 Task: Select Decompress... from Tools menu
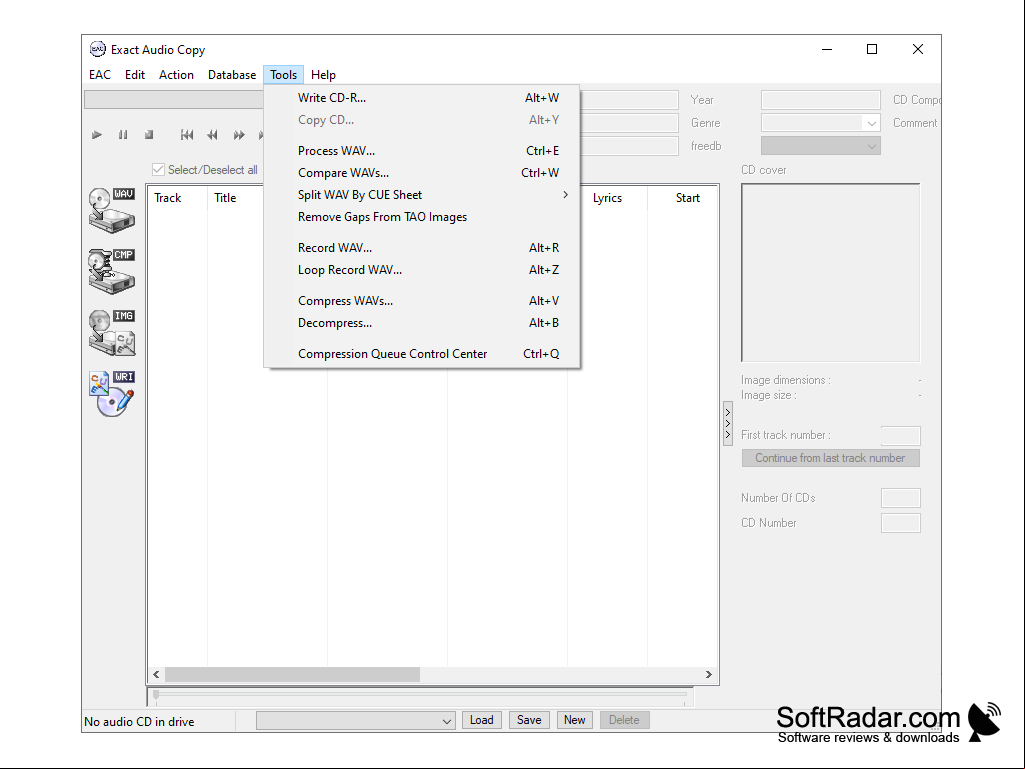422,323
